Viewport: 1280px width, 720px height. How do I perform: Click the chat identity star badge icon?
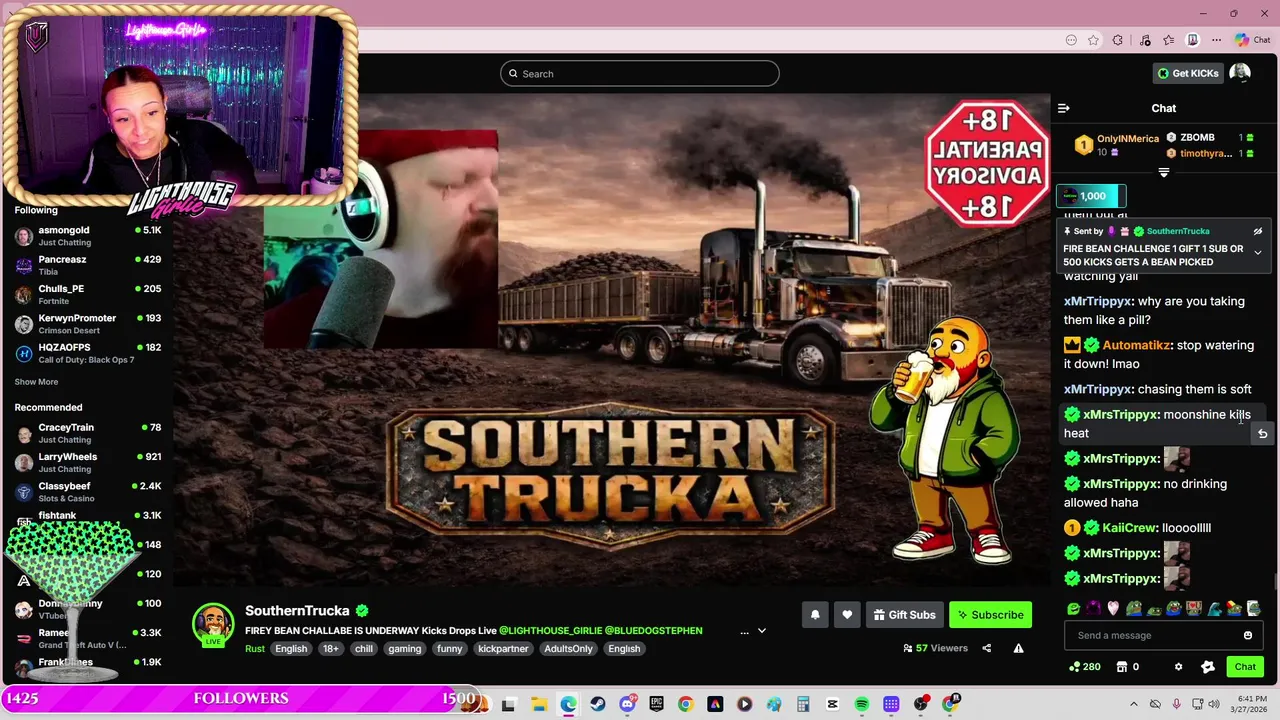coord(1208,667)
